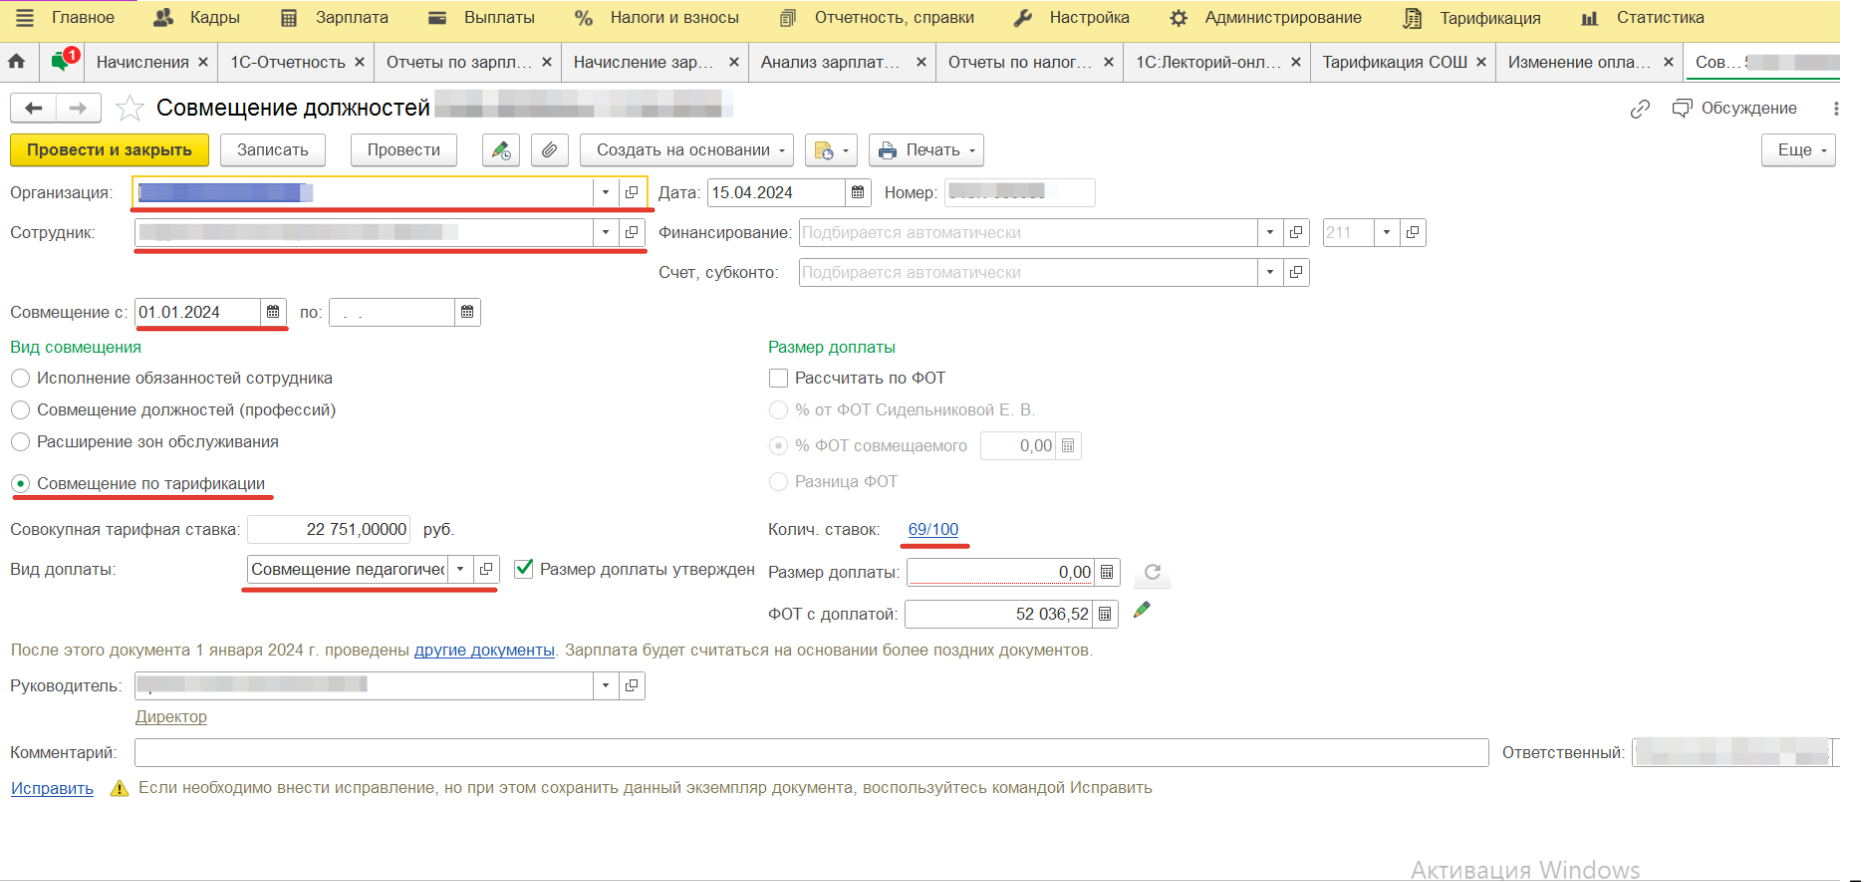
Task: Choose Расширение зон обслуживания radio button
Action: (20, 442)
